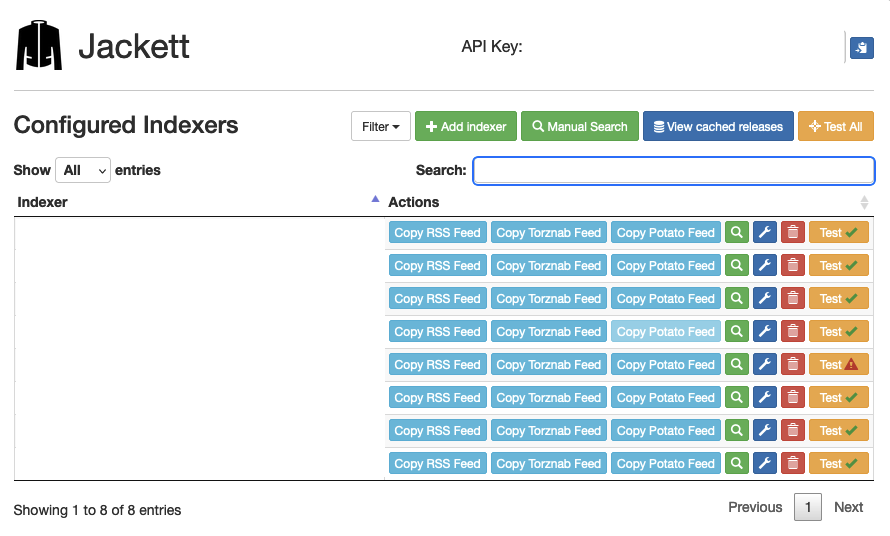The width and height of the screenshot is (890, 536).
Task: Sort by the Actions column header
Action: tap(629, 202)
